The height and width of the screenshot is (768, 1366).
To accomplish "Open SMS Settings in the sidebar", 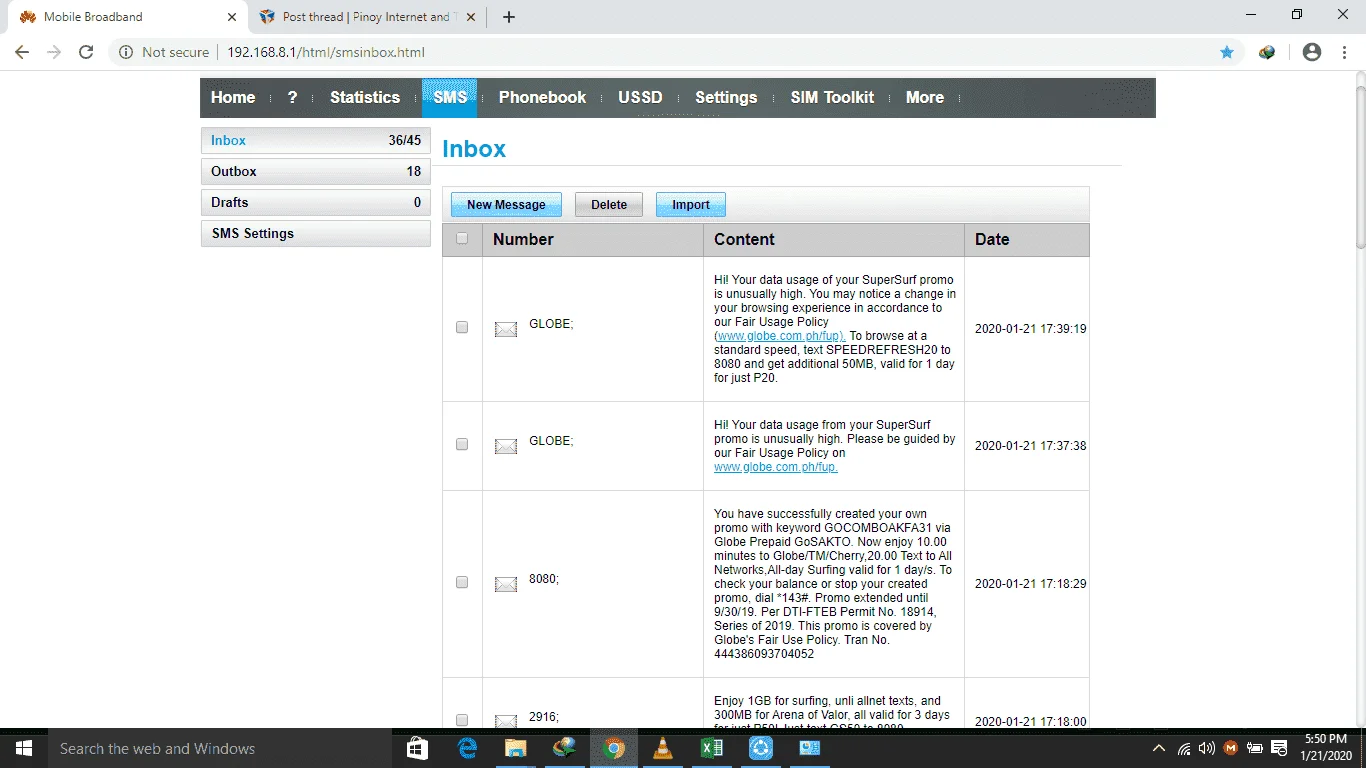I will 315,234.
